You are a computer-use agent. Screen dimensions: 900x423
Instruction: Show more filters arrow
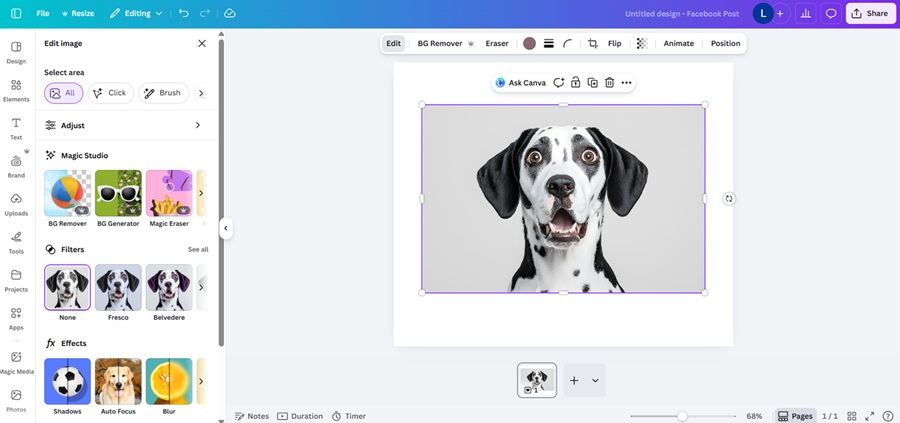[201, 287]
